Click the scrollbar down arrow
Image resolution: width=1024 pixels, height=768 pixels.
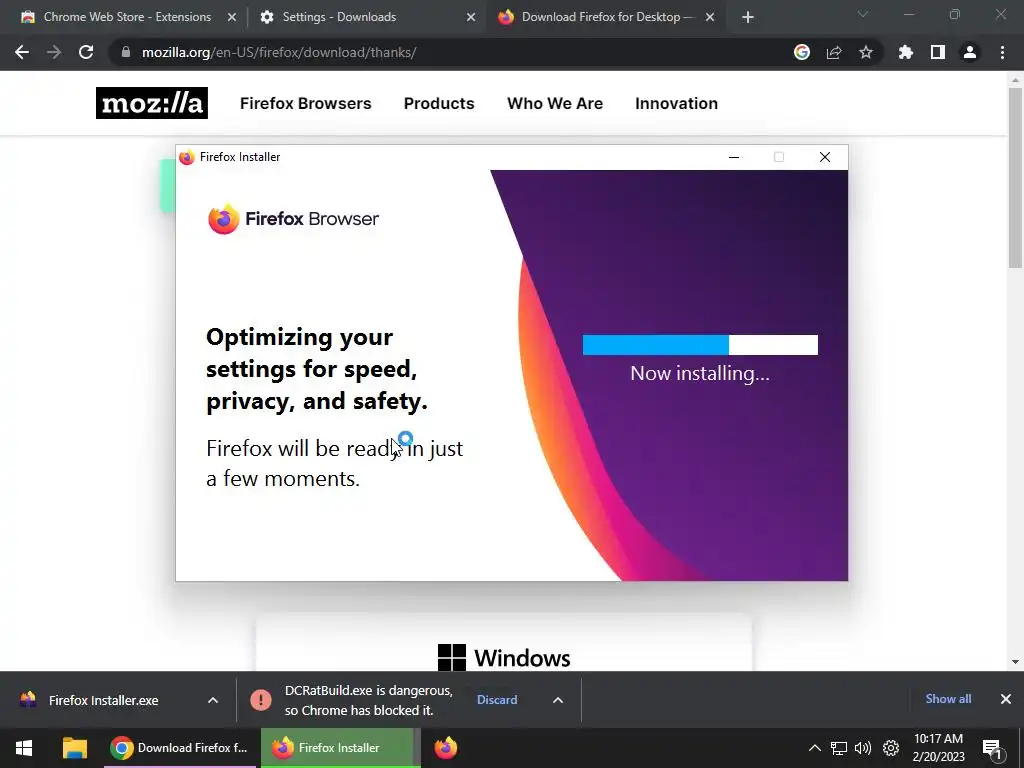(x=1015, y=662)
